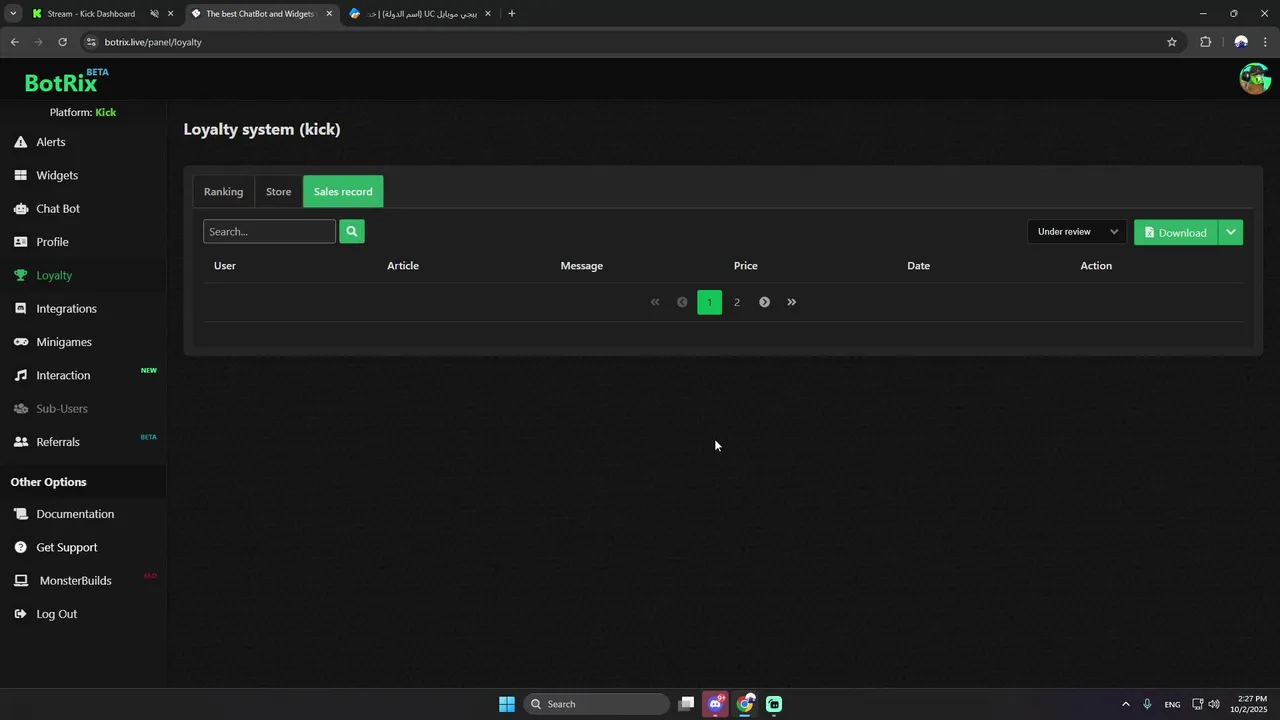Viewport: 1280px width, 720px height.
Task: Click the user avatar in top right
Action: pyautogui.click(x=1254, y=78)
